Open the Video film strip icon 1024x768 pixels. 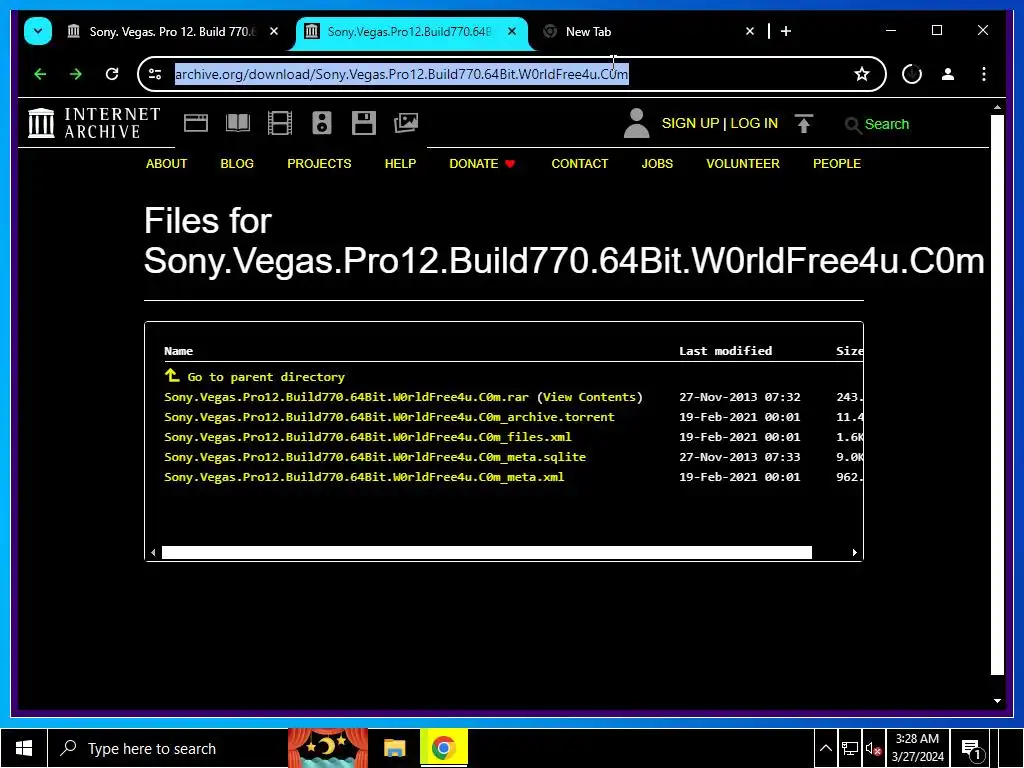(x=280, y=123)
